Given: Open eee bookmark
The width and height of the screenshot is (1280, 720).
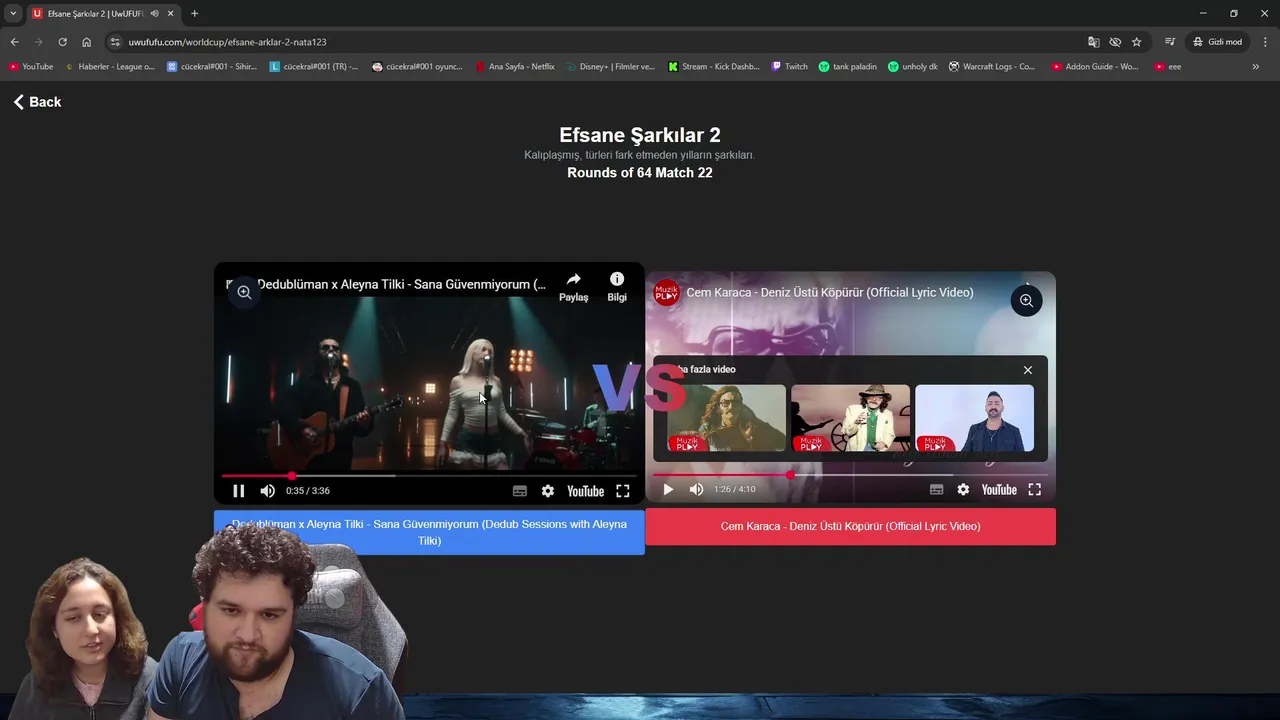Looking at the screenshot, I should (1167, 67).
